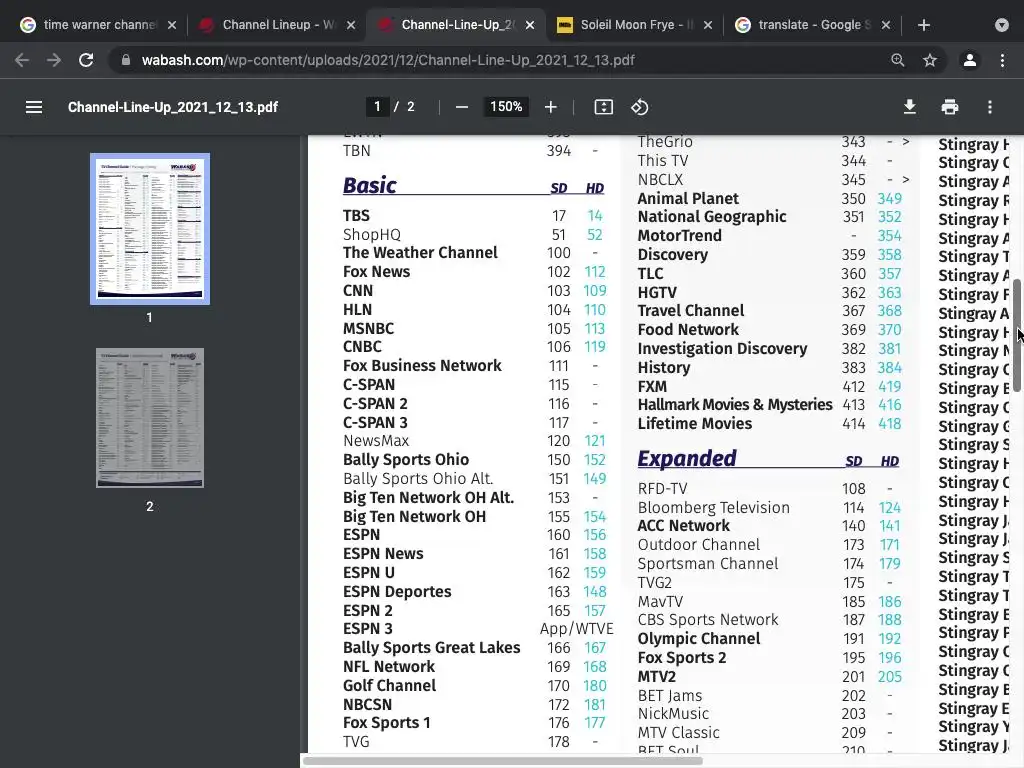Viewport: 1024px width, 768px height.
Task: Click the 'Expanded' section heading
Action: coord(687,458)
